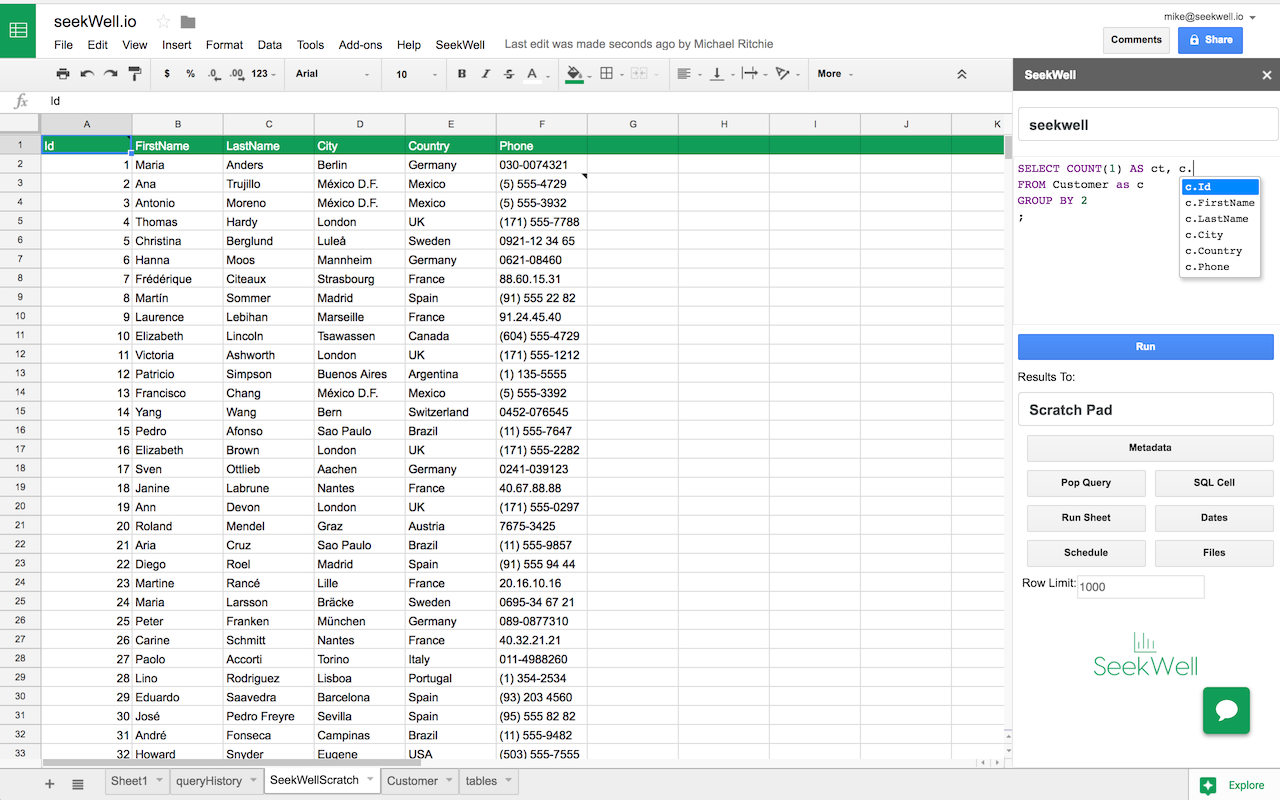
Task: Click the Schedule button
Action: pyautogui.click(x=1085, y=553)
